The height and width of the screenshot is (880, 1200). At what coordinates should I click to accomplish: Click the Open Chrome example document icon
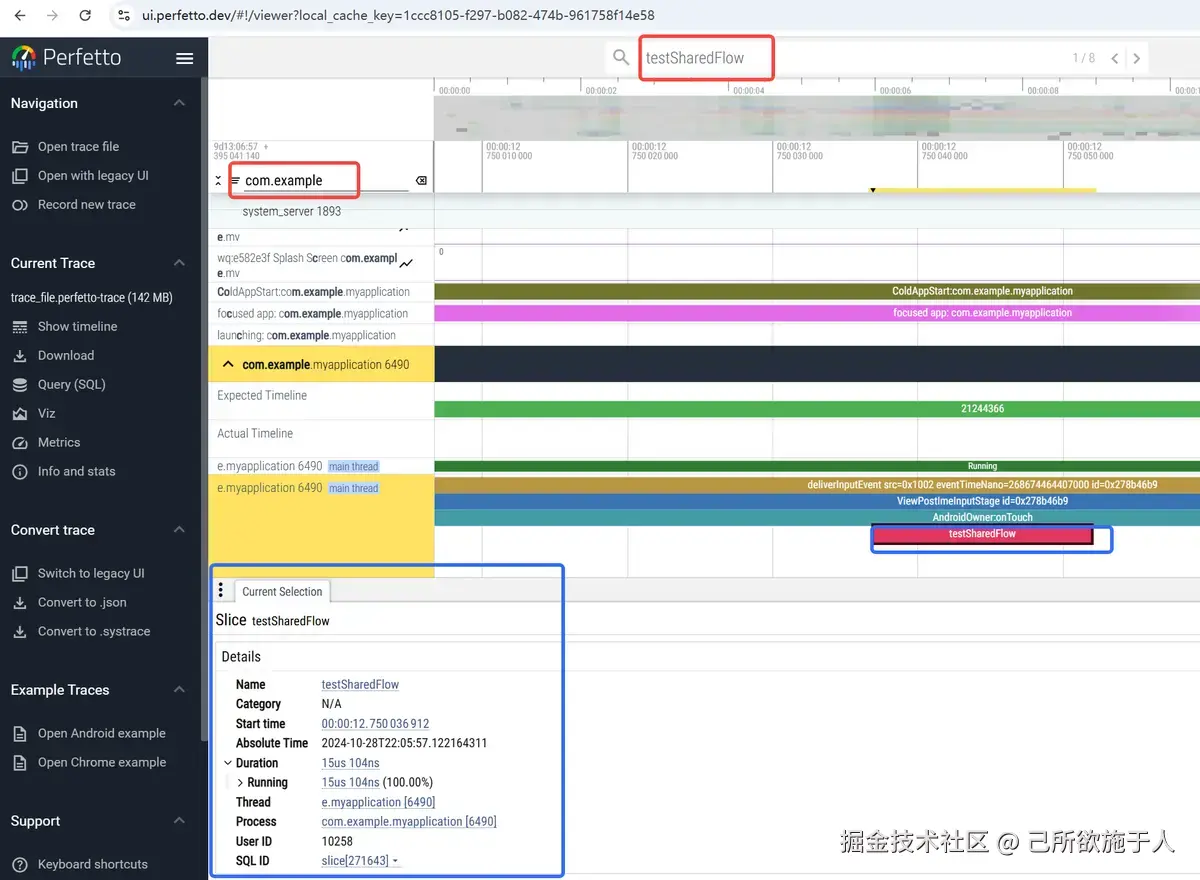click(x=20, y=763)
